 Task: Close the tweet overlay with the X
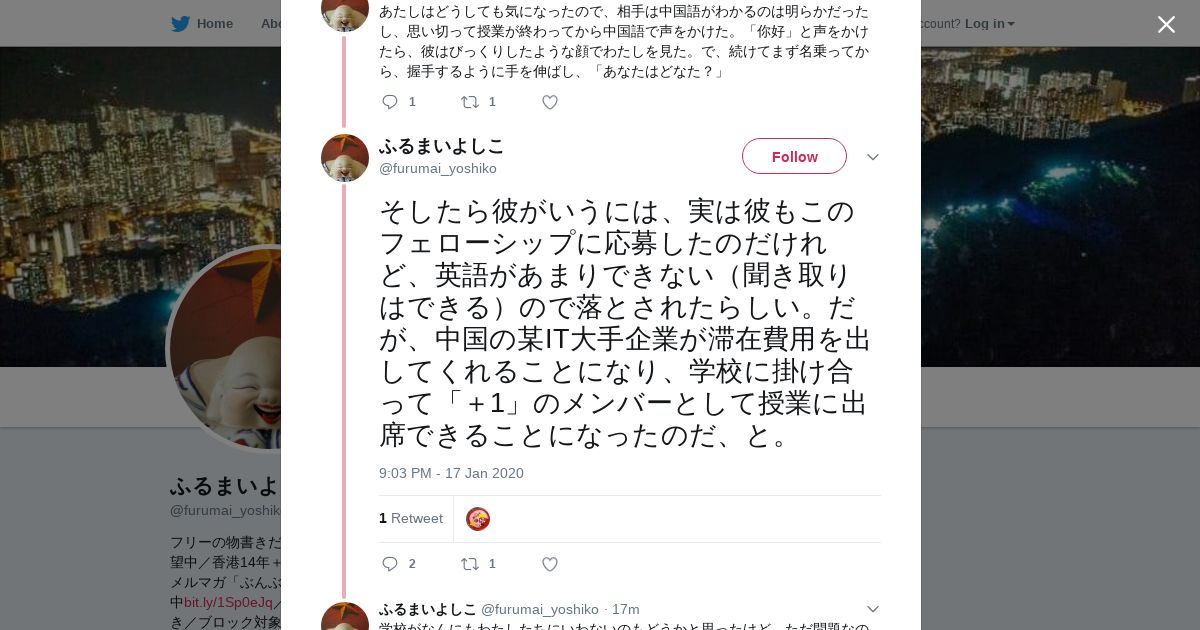click(x=1166, y=25)
